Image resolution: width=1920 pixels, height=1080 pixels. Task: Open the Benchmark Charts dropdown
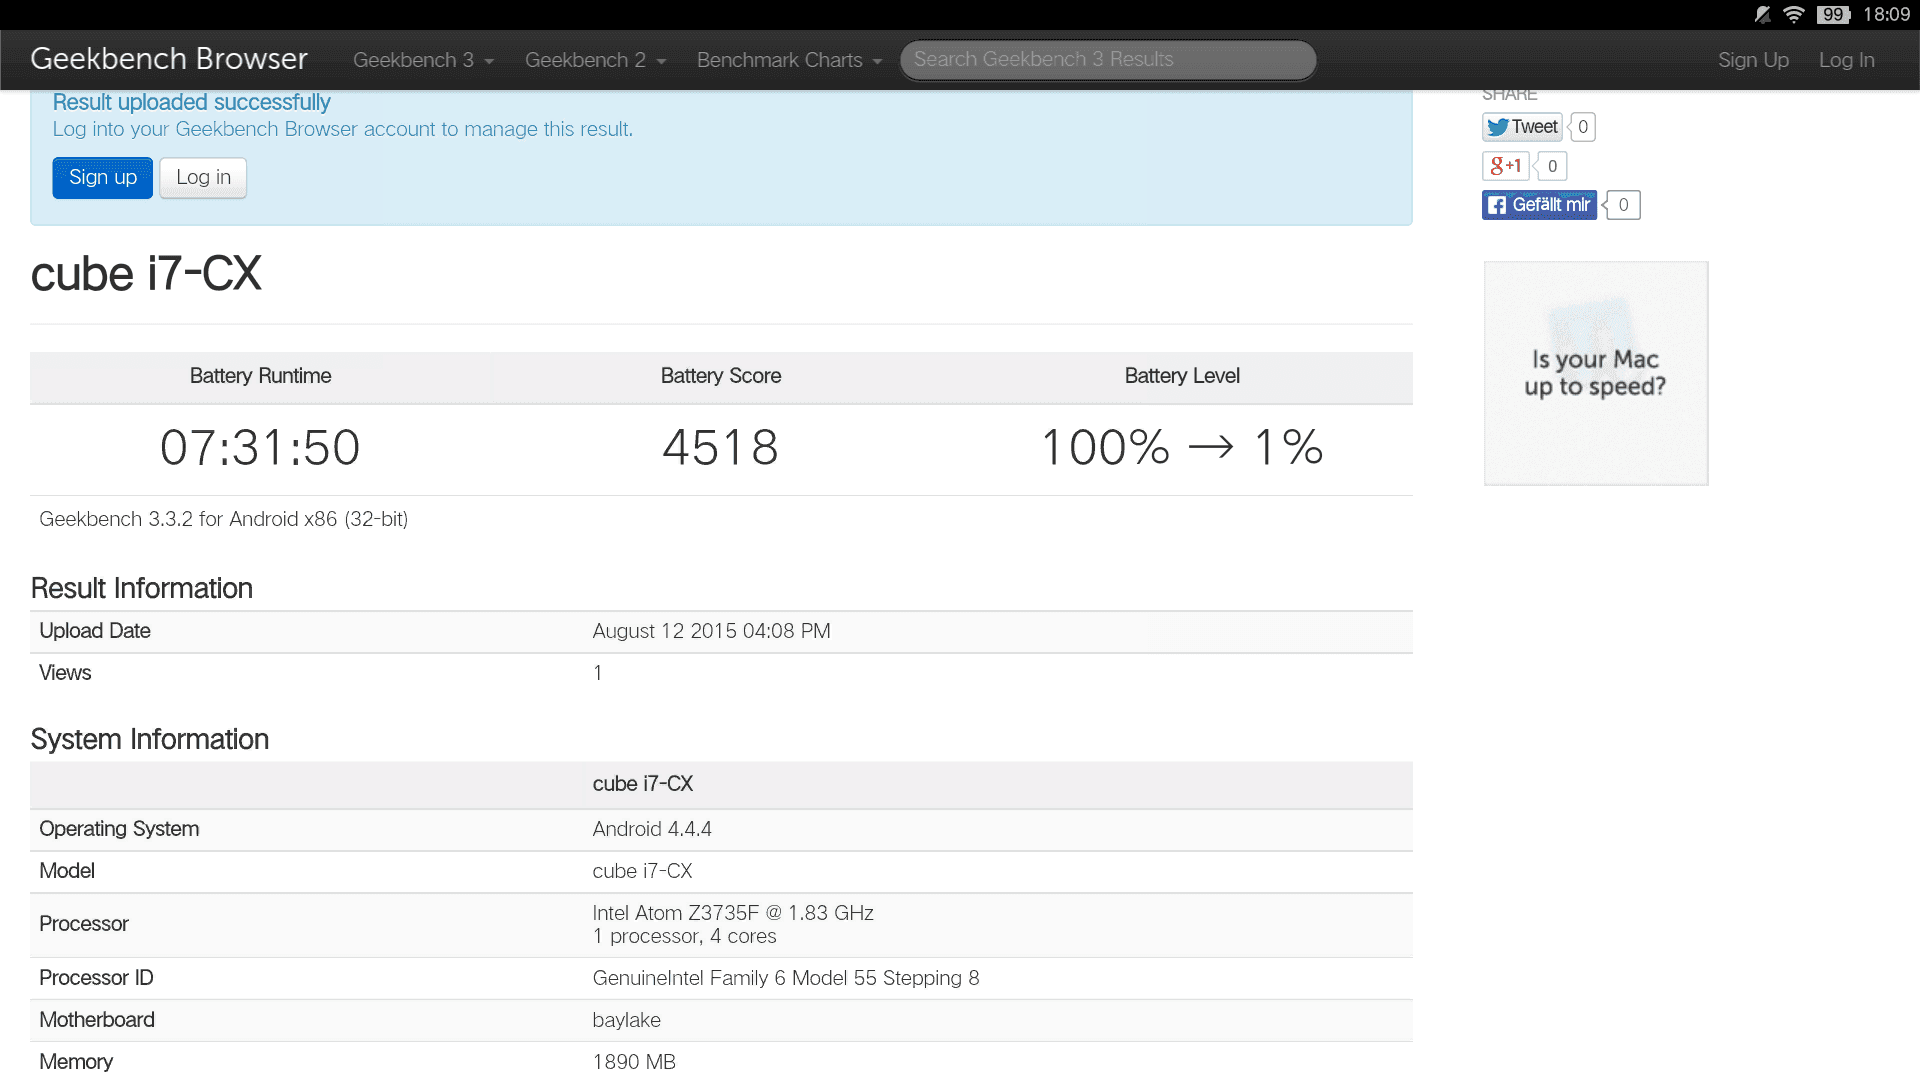789,60
